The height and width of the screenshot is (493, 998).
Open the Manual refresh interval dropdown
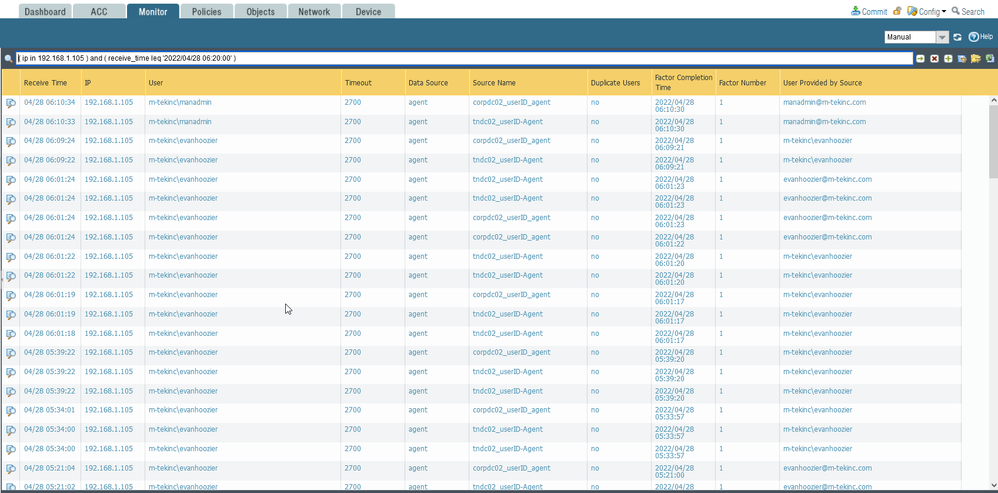click(942, 37)
